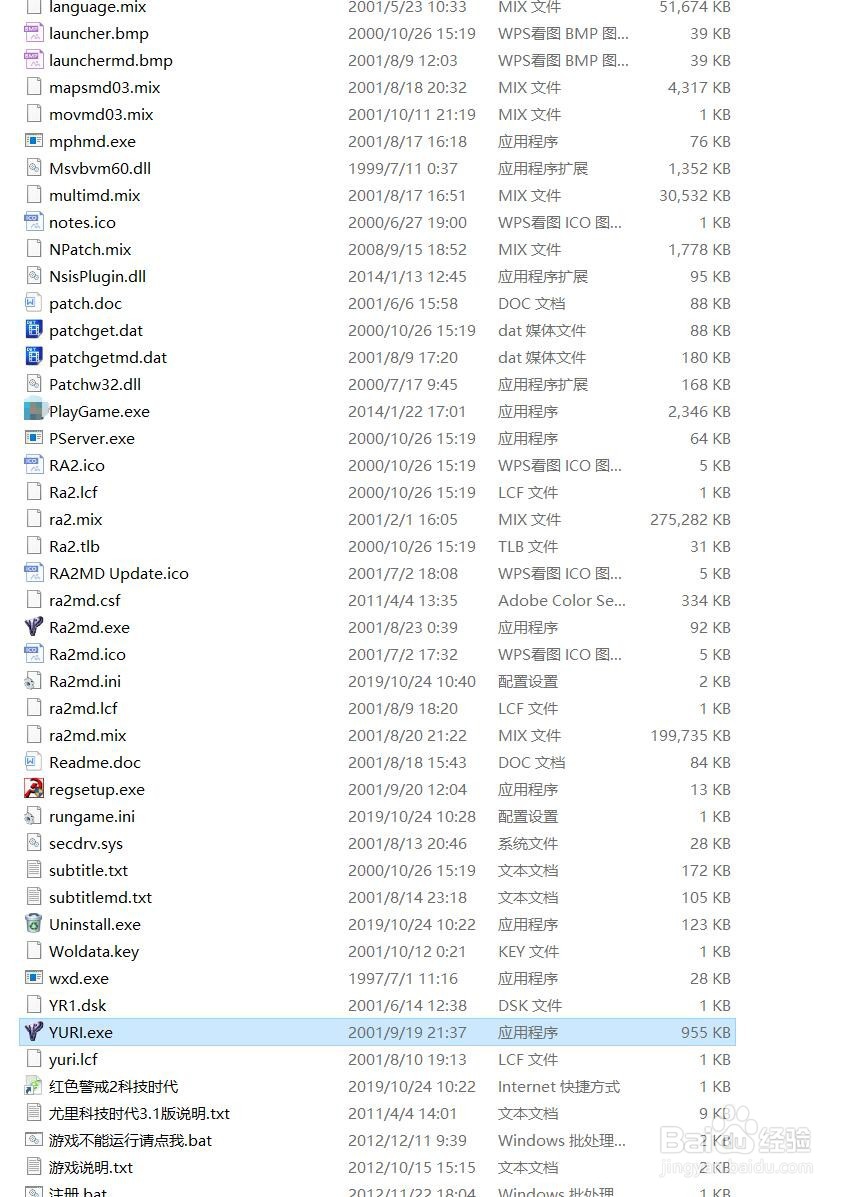Click the patch.doc document icon
860x1197 pixels.
click(34, 303)
